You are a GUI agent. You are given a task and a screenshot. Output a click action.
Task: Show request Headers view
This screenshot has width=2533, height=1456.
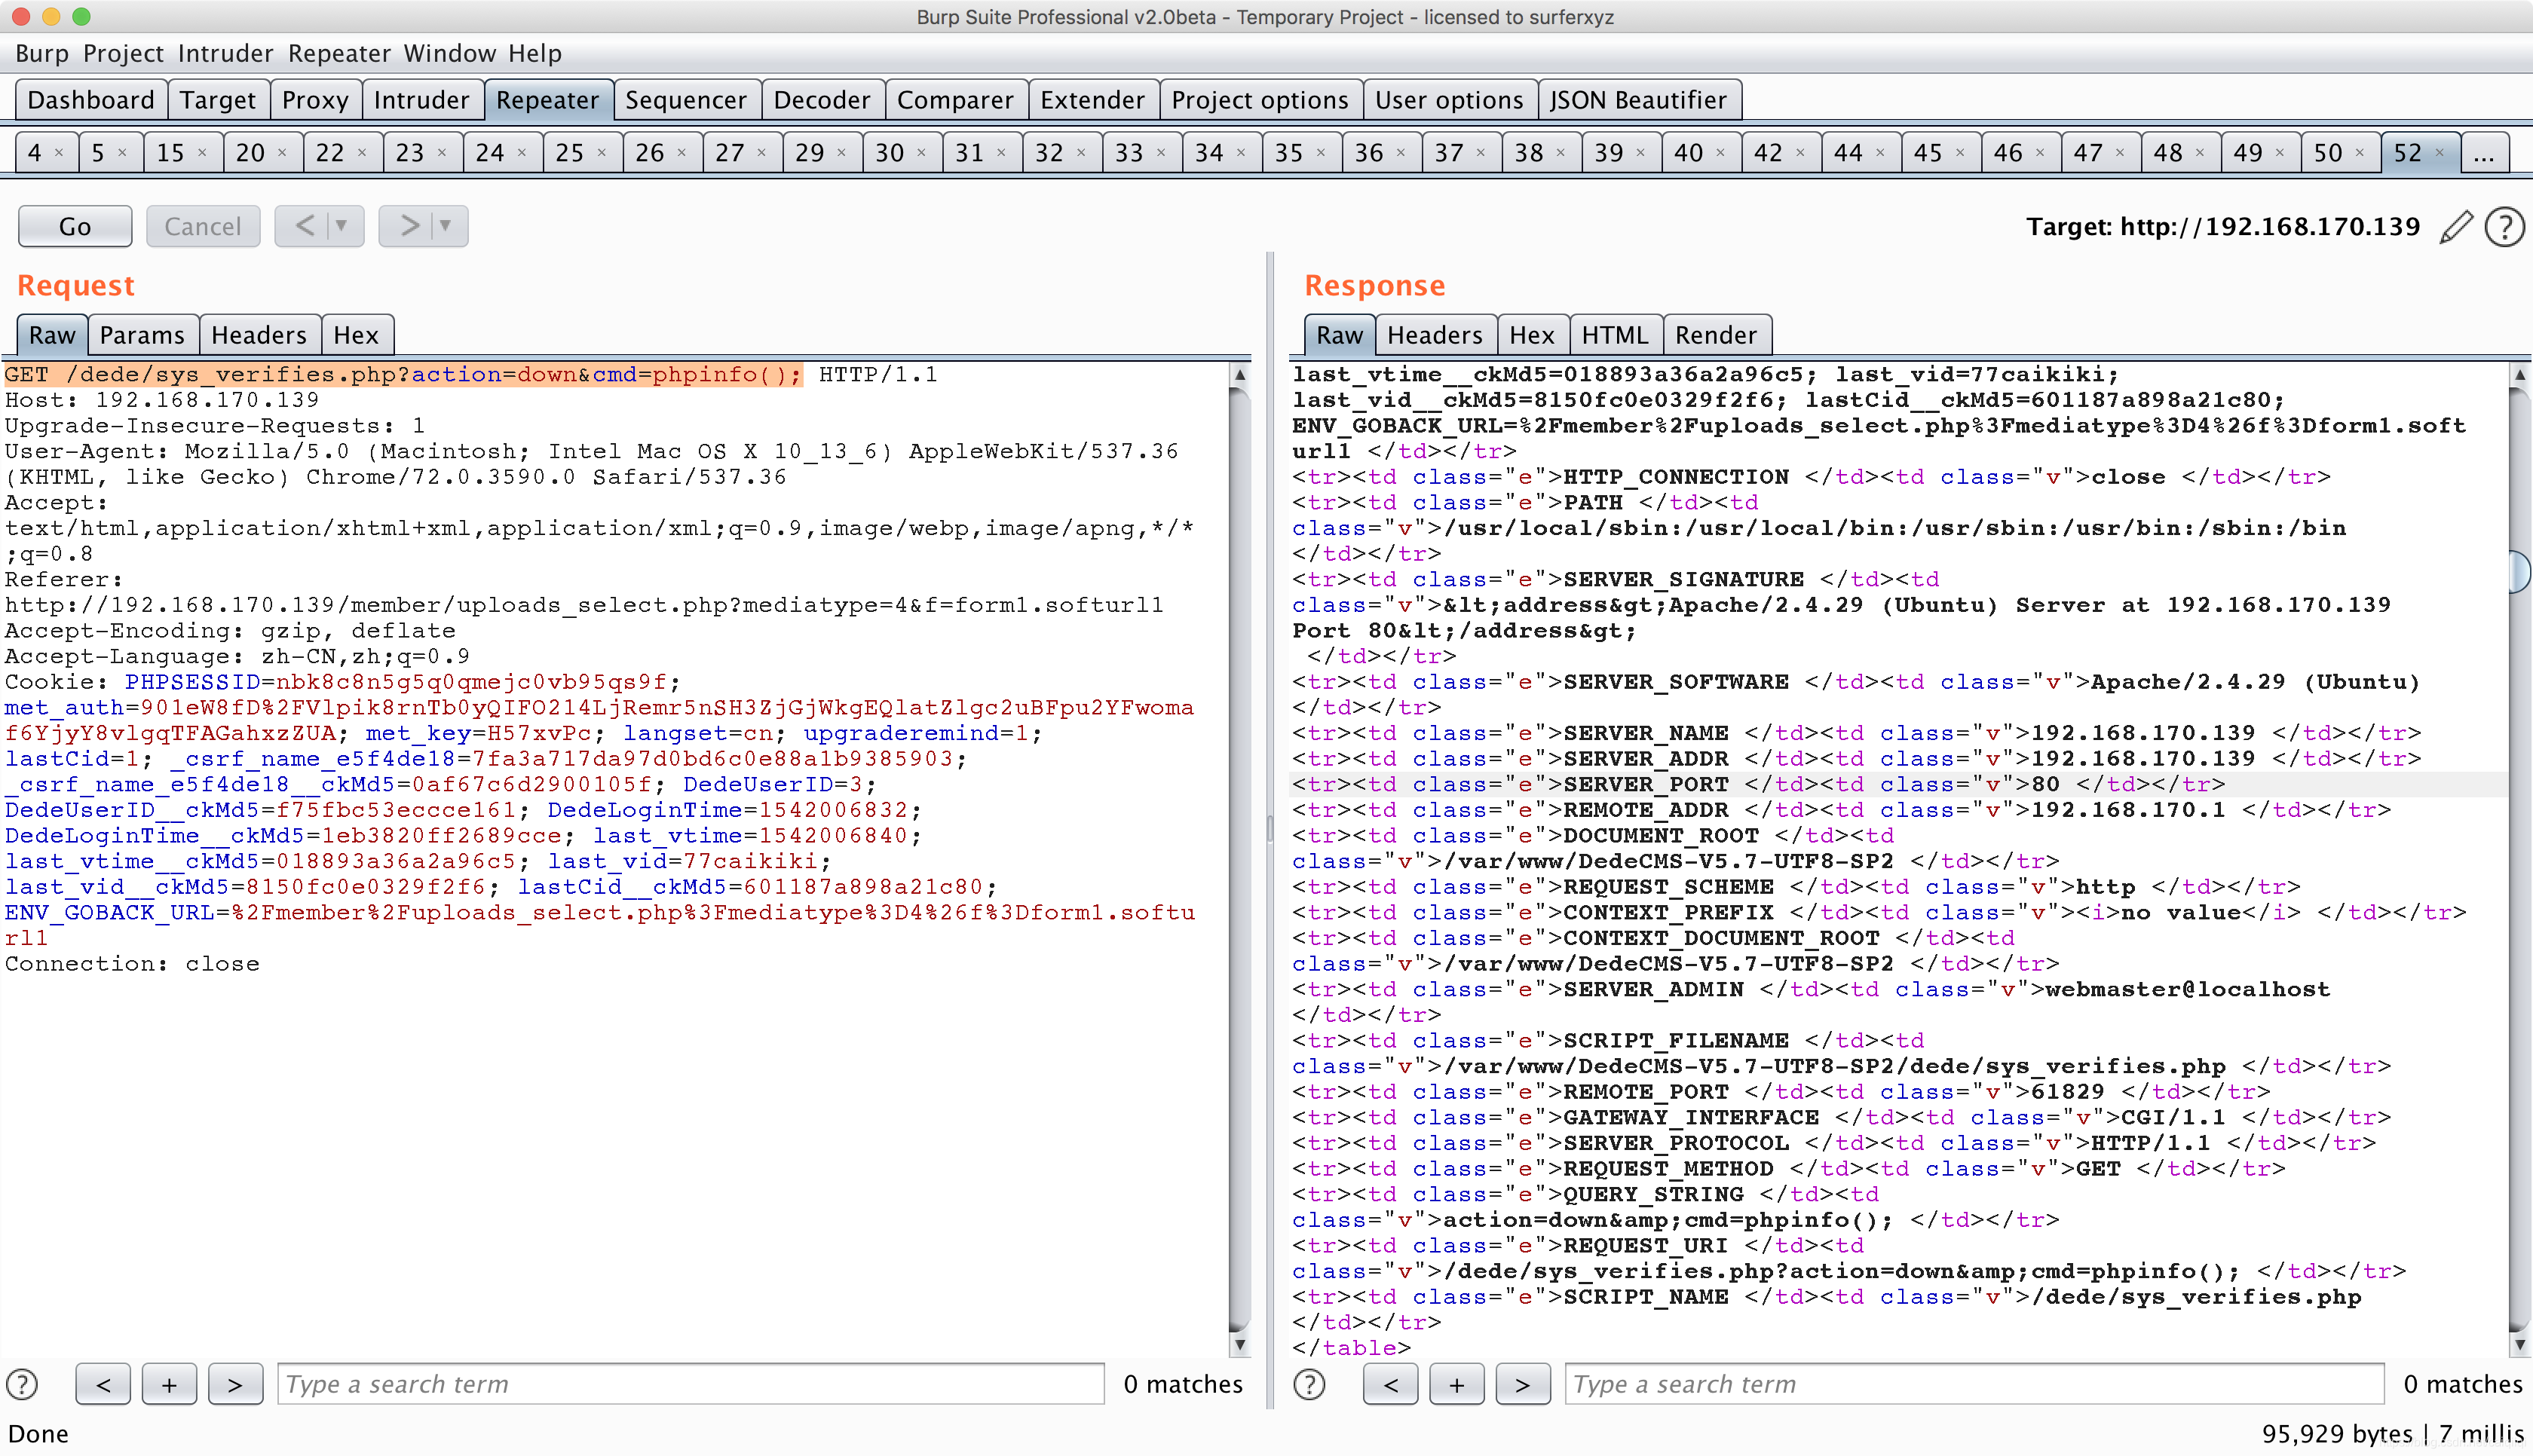click(x=259, y=335)
